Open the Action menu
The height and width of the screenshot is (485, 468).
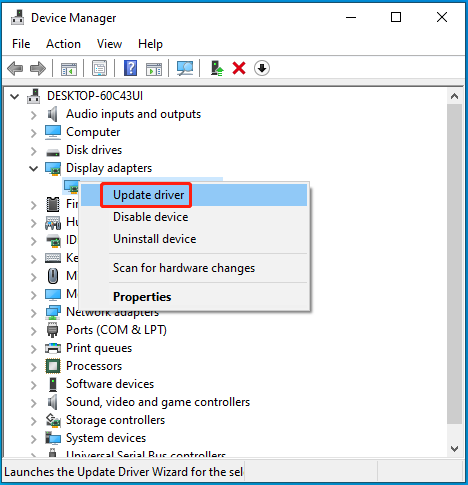pos(63,44)
